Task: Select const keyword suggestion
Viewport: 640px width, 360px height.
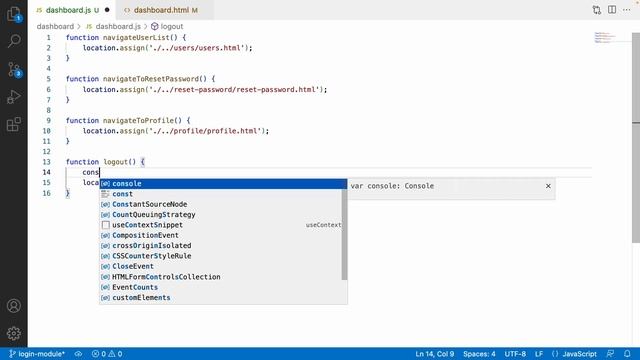Action: (221, 194)
